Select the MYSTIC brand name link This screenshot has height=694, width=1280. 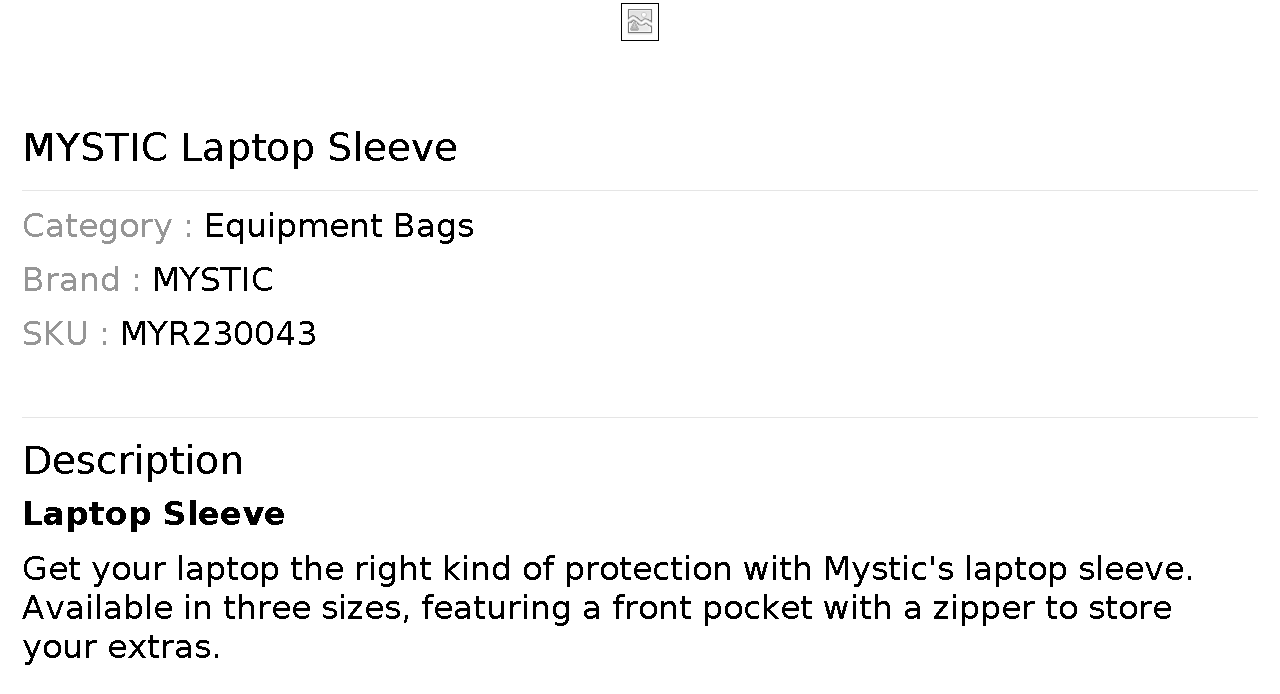[x=212, y=280]
